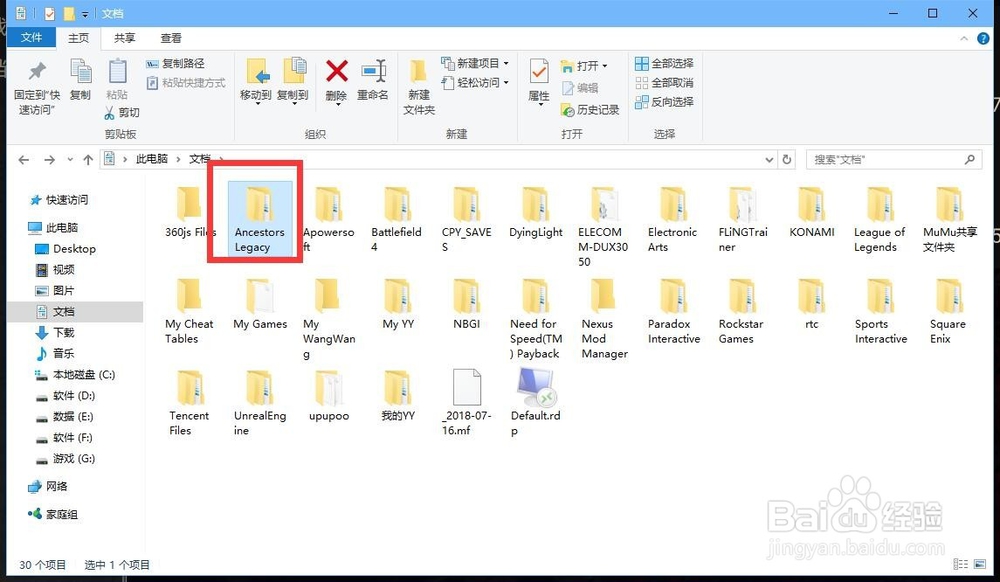Select the Rockstar Games folder
Image resolution: width=1000 pixels, height=582 pixels.
click(741, 312)
